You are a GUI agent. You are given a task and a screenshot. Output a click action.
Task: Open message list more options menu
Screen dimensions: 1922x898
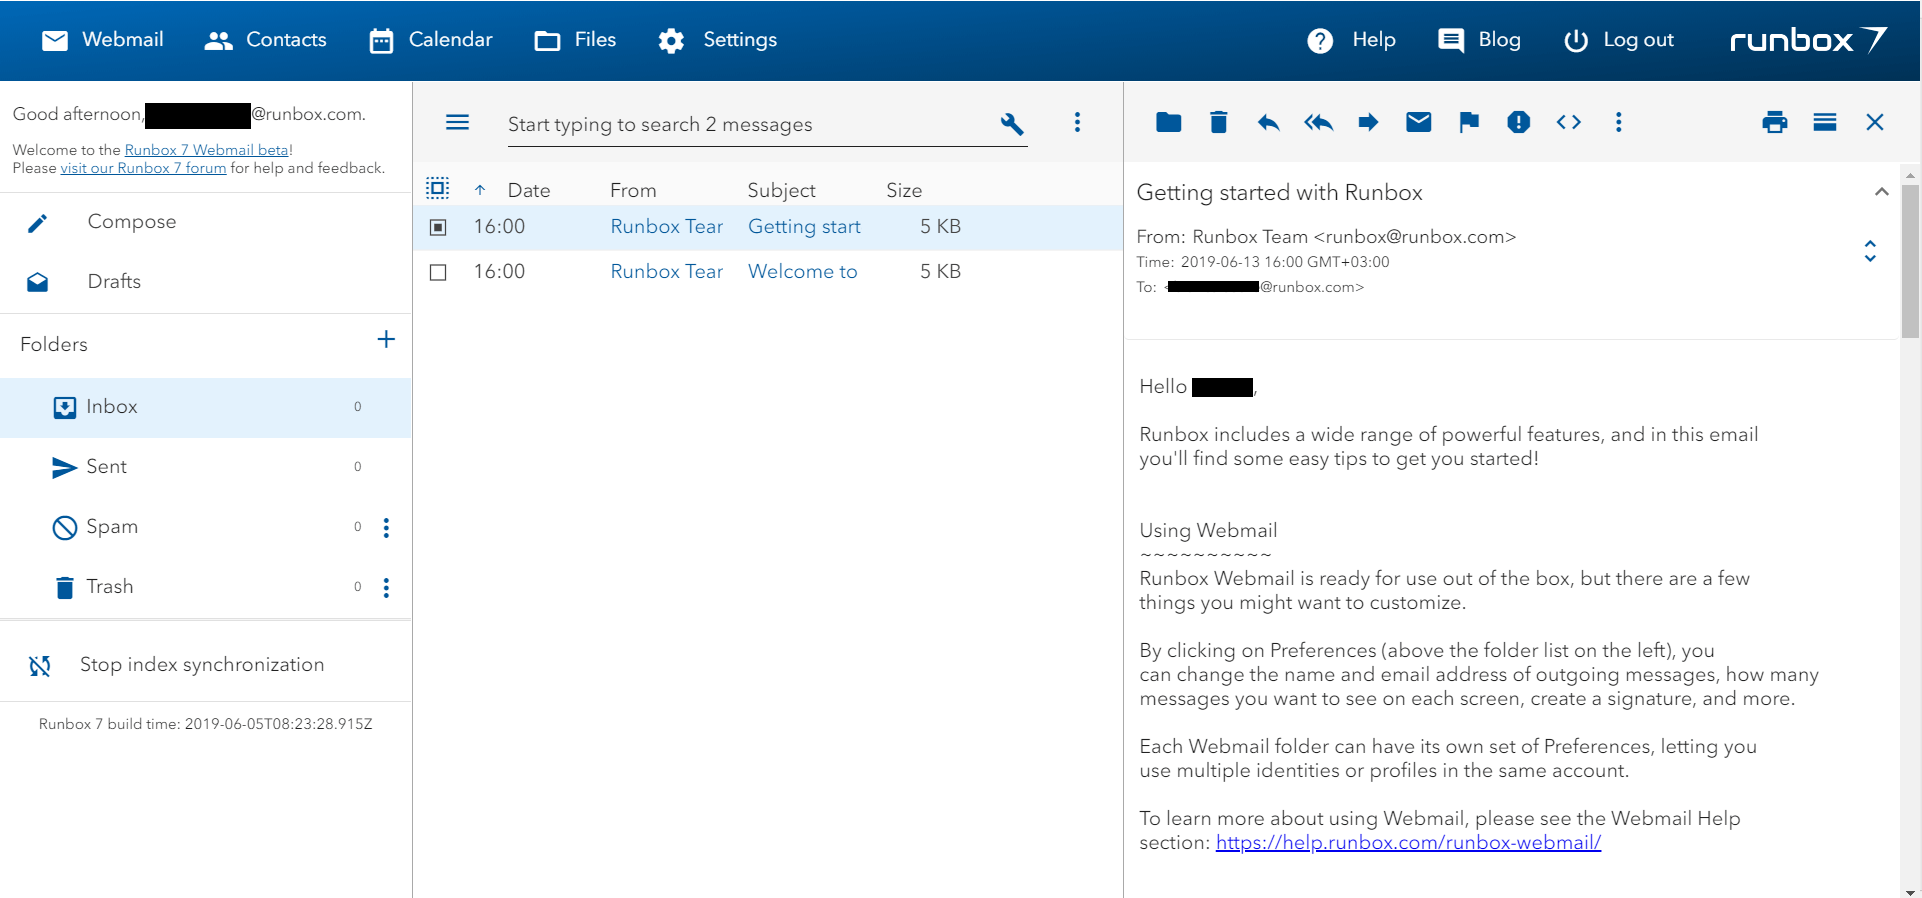point(1077,123)
